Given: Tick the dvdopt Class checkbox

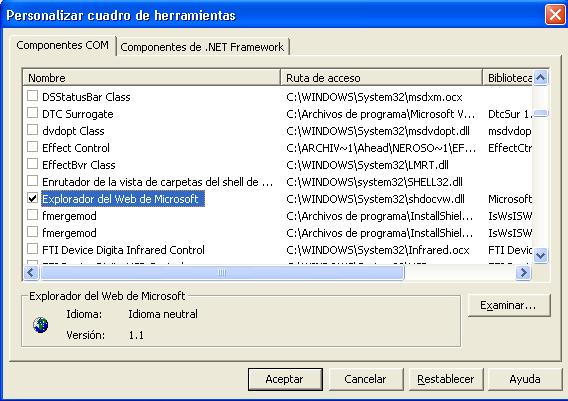Looking at the screenshot, I should tap(33, 130).
